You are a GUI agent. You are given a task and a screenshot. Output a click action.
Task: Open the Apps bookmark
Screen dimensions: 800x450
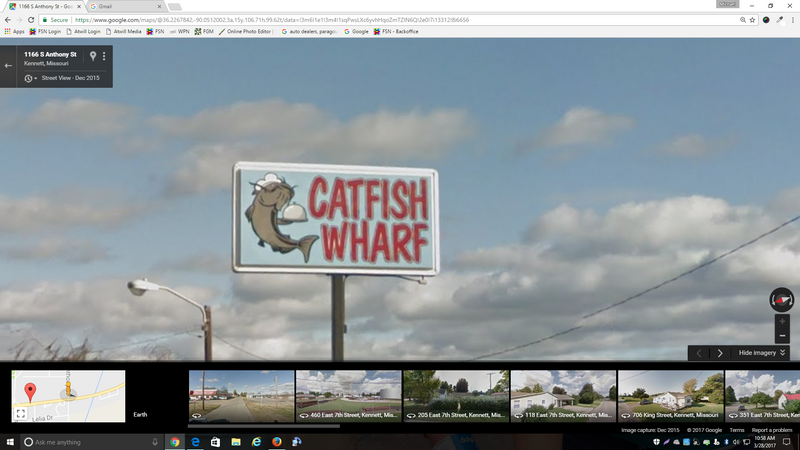point(14,32)
